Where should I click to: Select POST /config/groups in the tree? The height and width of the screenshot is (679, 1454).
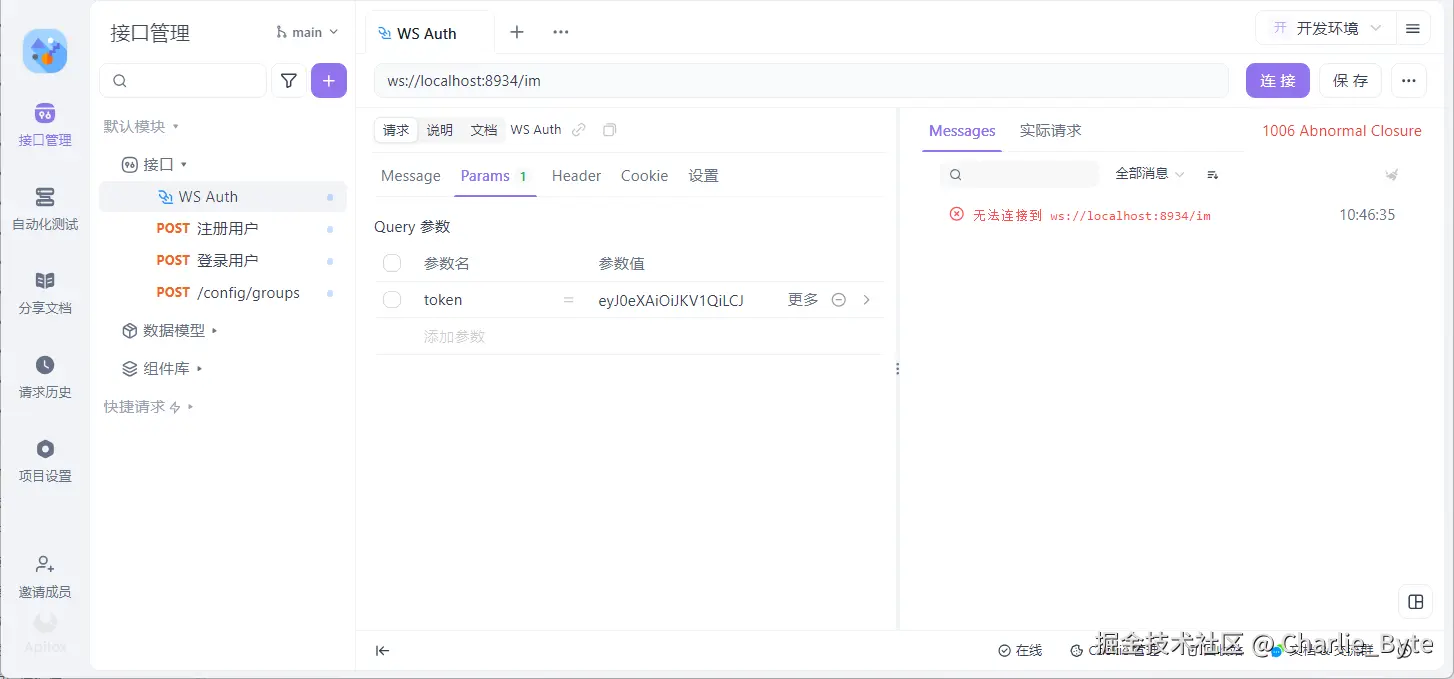[x=223, y=293]
